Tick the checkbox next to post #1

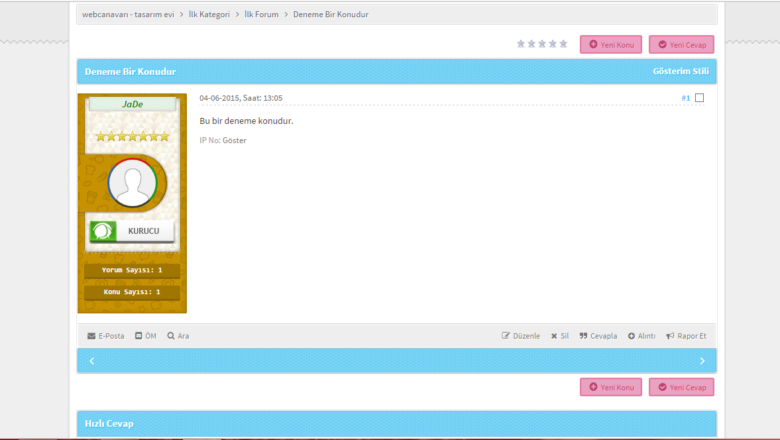pos(699,97)
